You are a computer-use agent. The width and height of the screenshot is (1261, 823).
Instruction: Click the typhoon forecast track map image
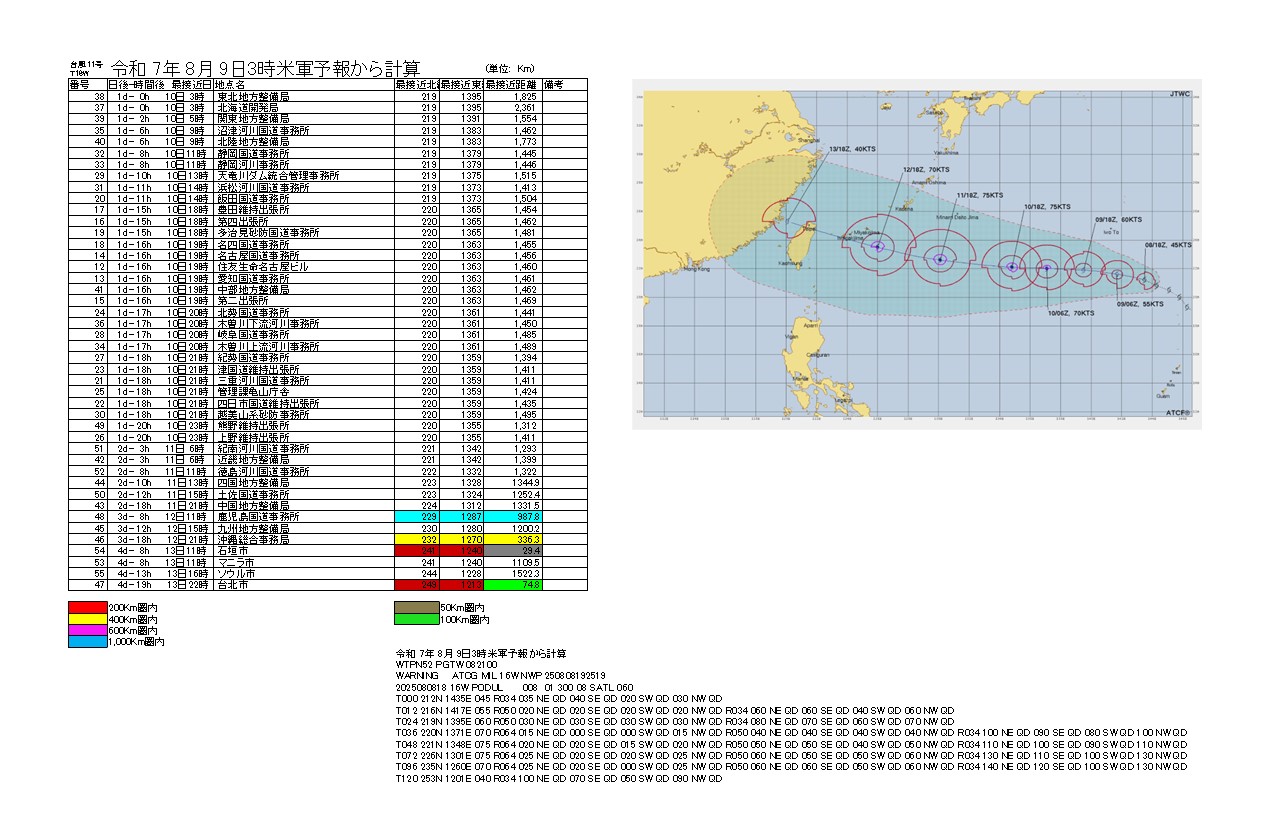pos(916,255)
